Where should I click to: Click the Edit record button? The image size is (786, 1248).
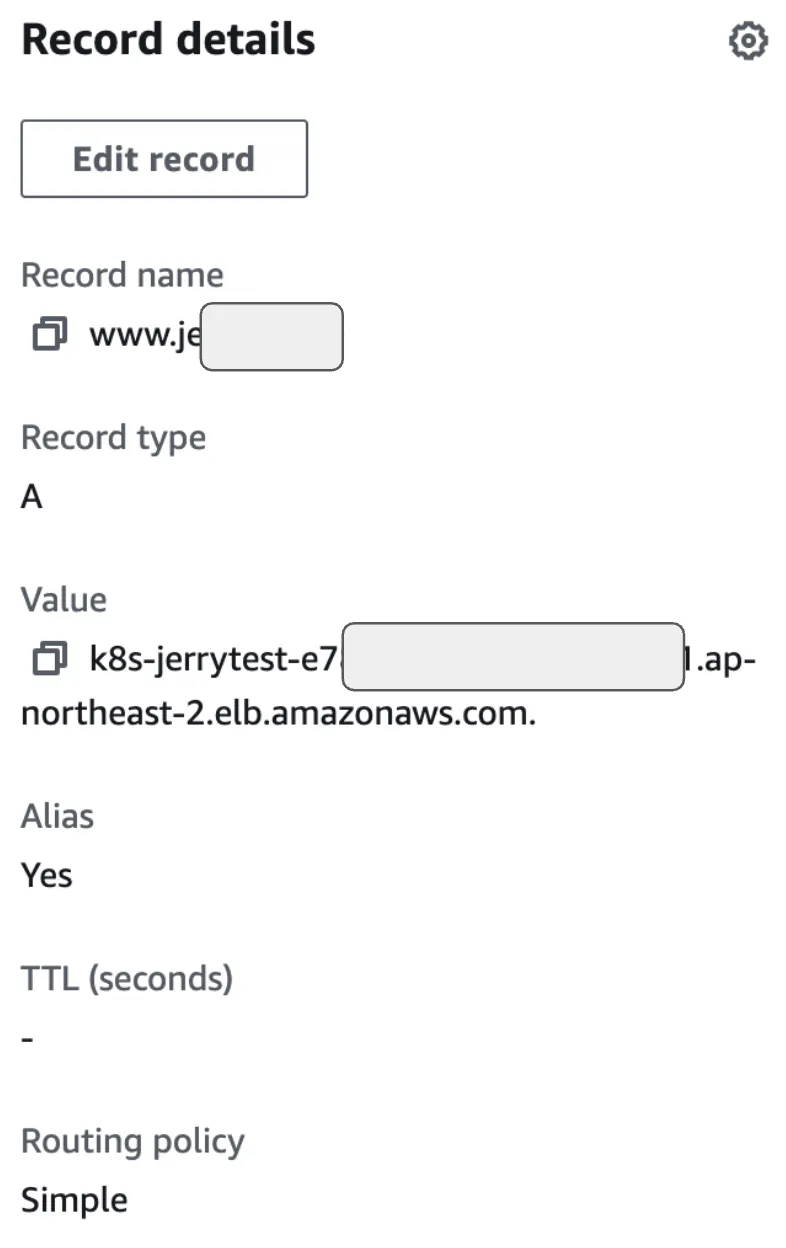[164, 159]
